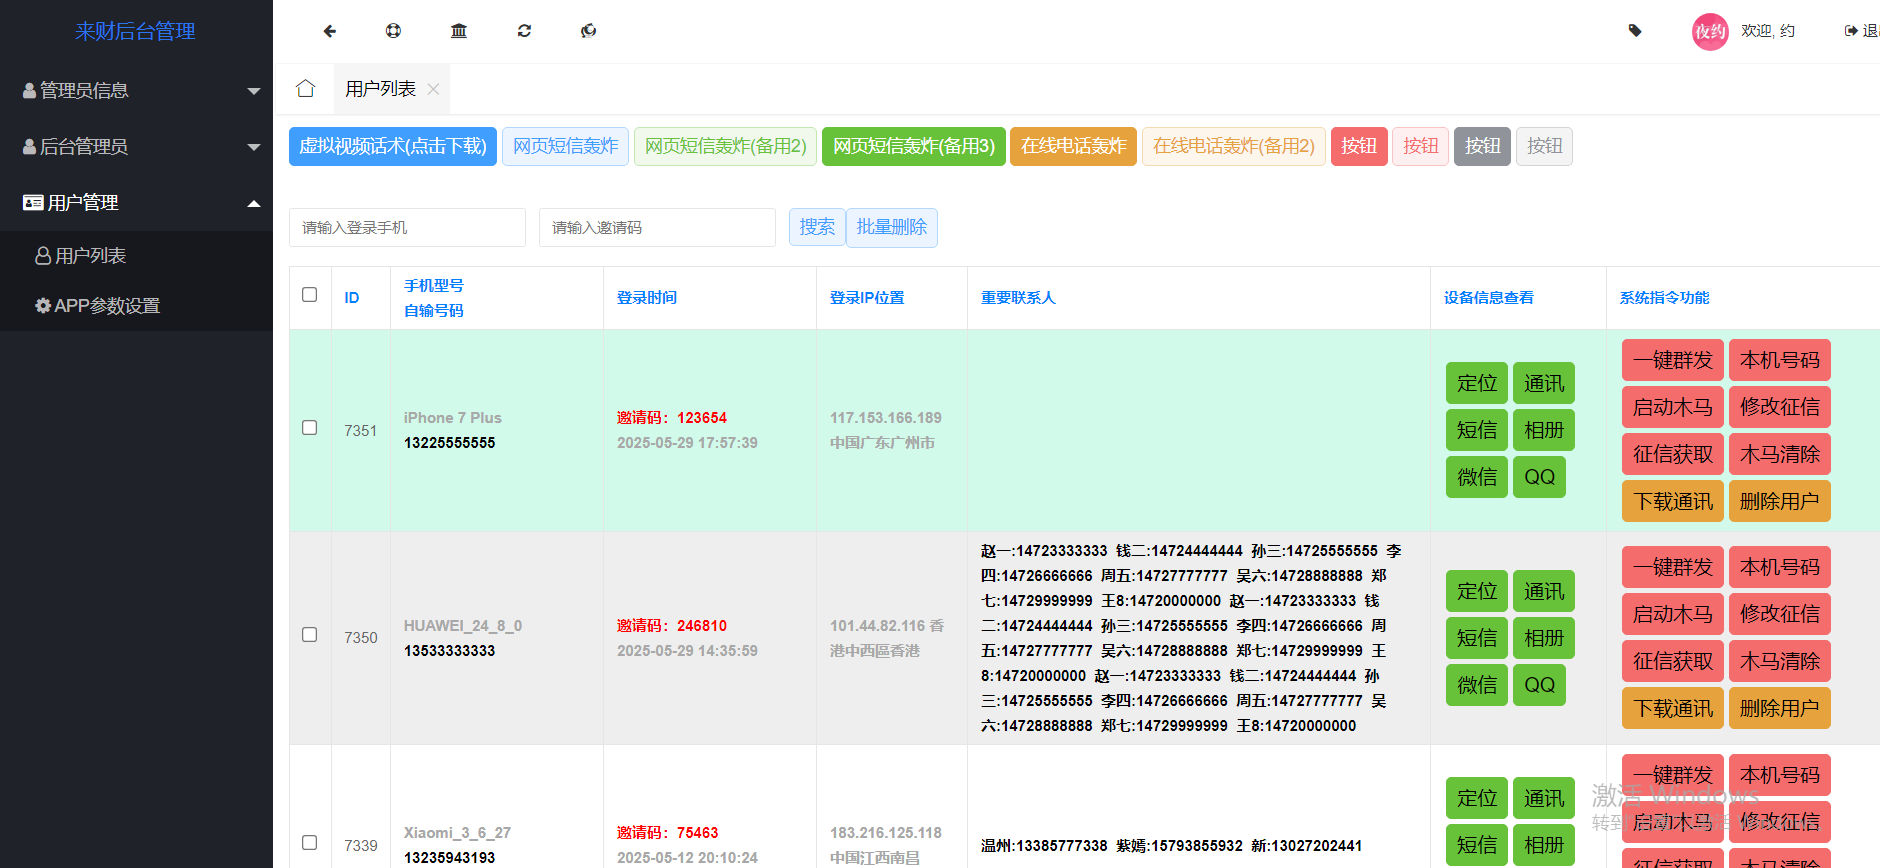
Task: Click the 登录IP位置 column header
Action: (867, 298)
